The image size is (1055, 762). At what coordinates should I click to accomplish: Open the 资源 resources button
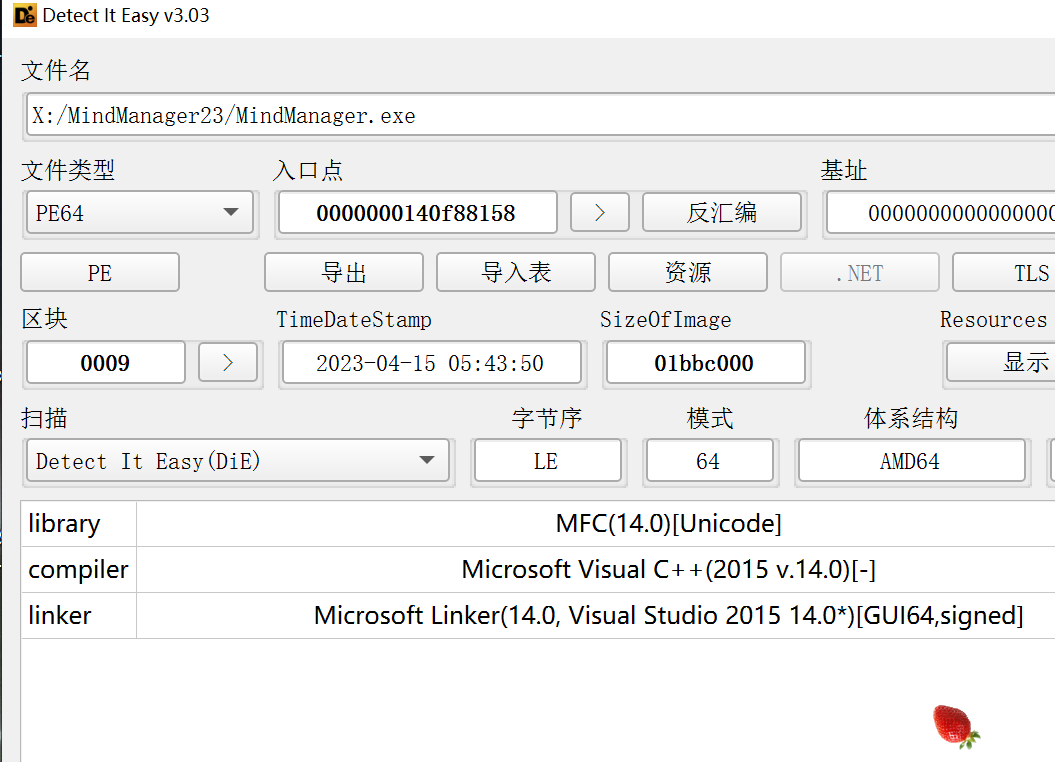coord(688,272)
